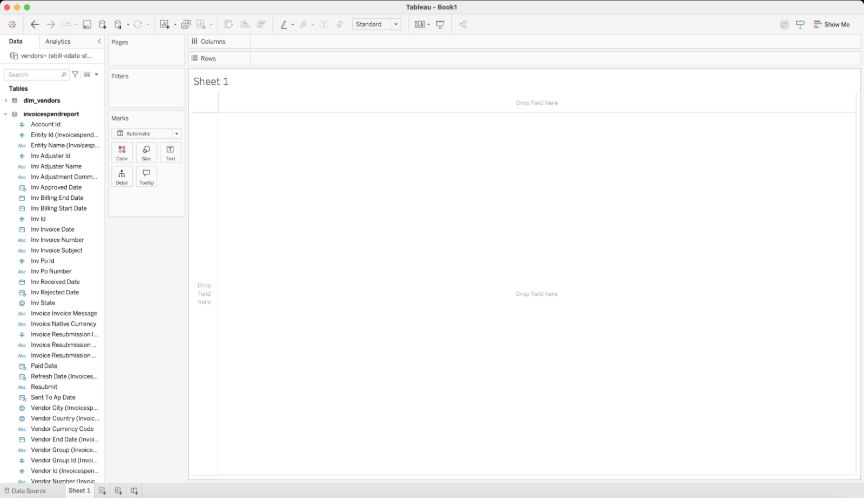
Task: Switch to the Analytics tab
Action: click(58, 41)
